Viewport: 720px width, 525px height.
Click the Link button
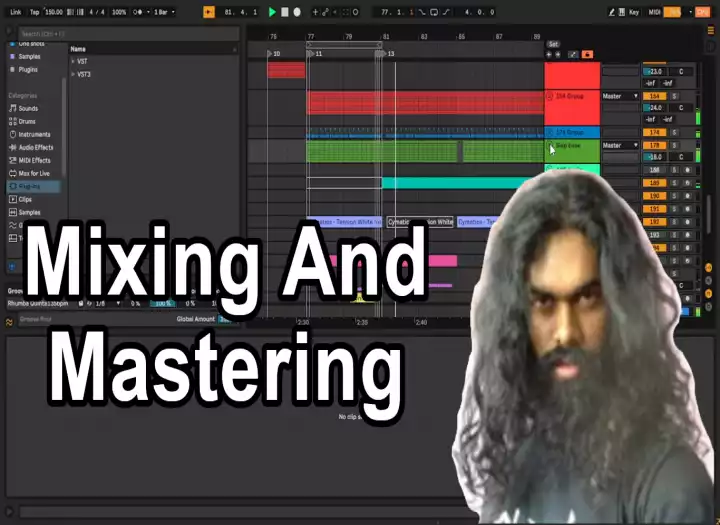(x=16, y=12)
